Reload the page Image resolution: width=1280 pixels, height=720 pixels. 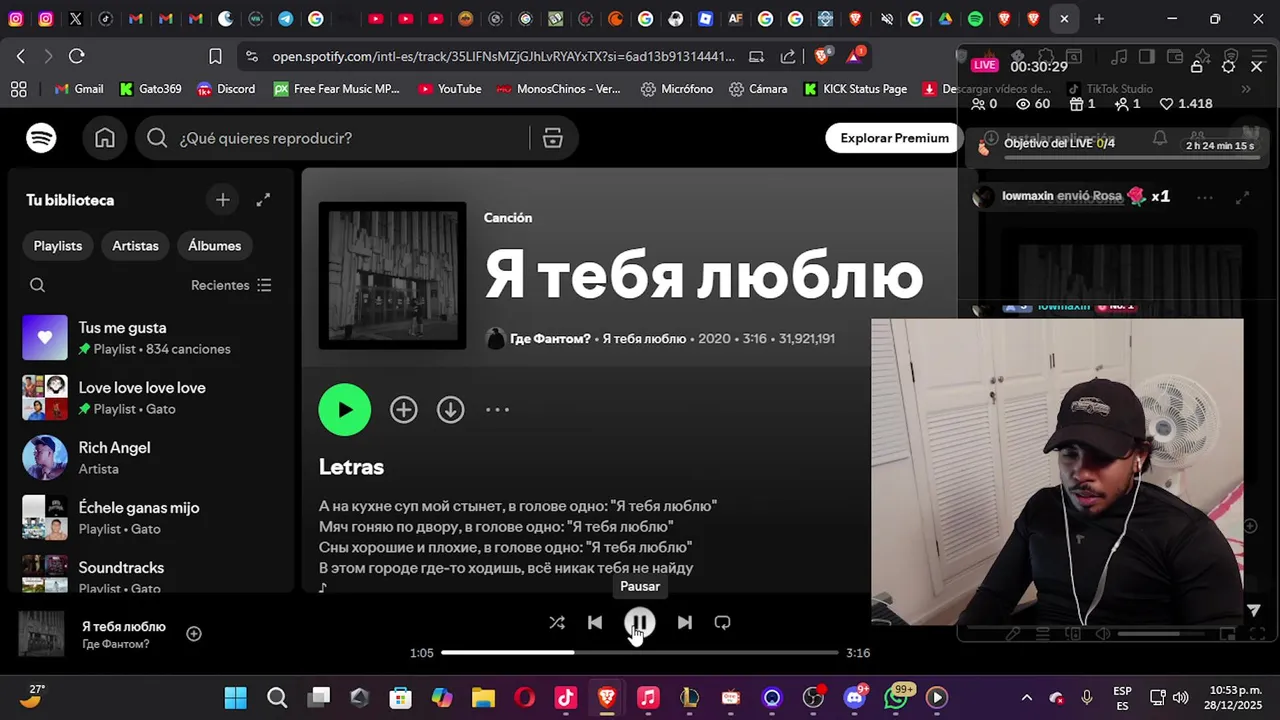[x=76, y=56]
